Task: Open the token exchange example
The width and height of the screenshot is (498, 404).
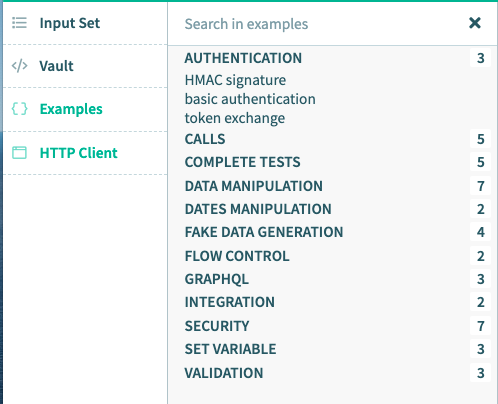Action: coord(235,118)
